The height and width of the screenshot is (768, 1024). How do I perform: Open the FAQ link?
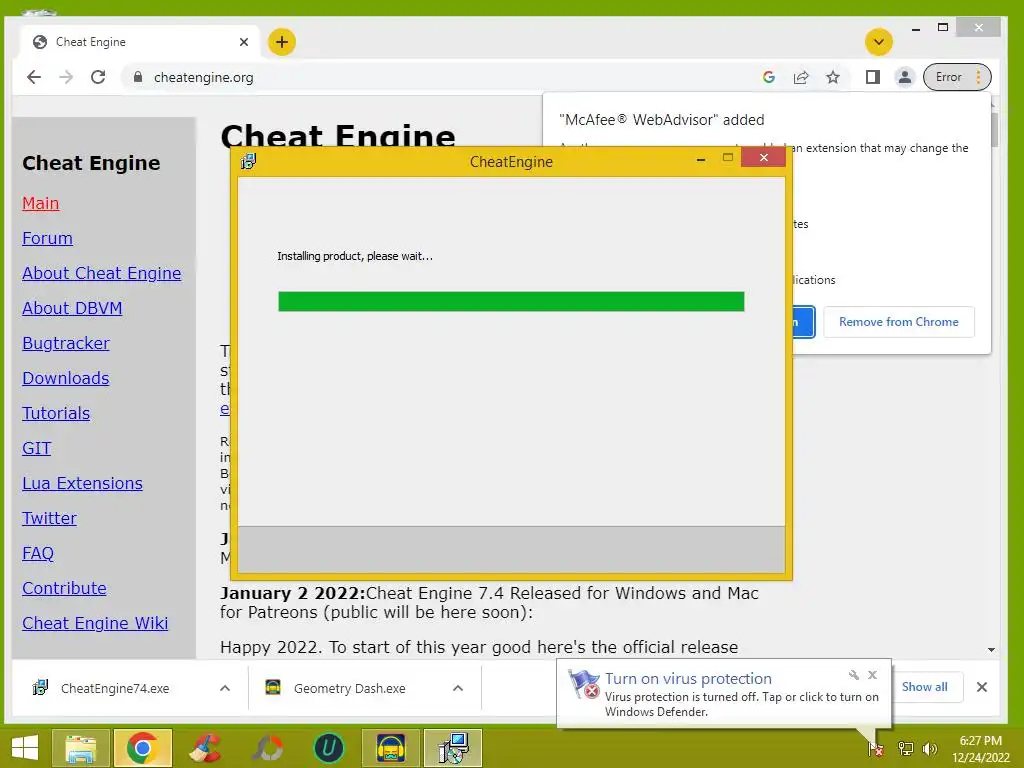point(38,553)
